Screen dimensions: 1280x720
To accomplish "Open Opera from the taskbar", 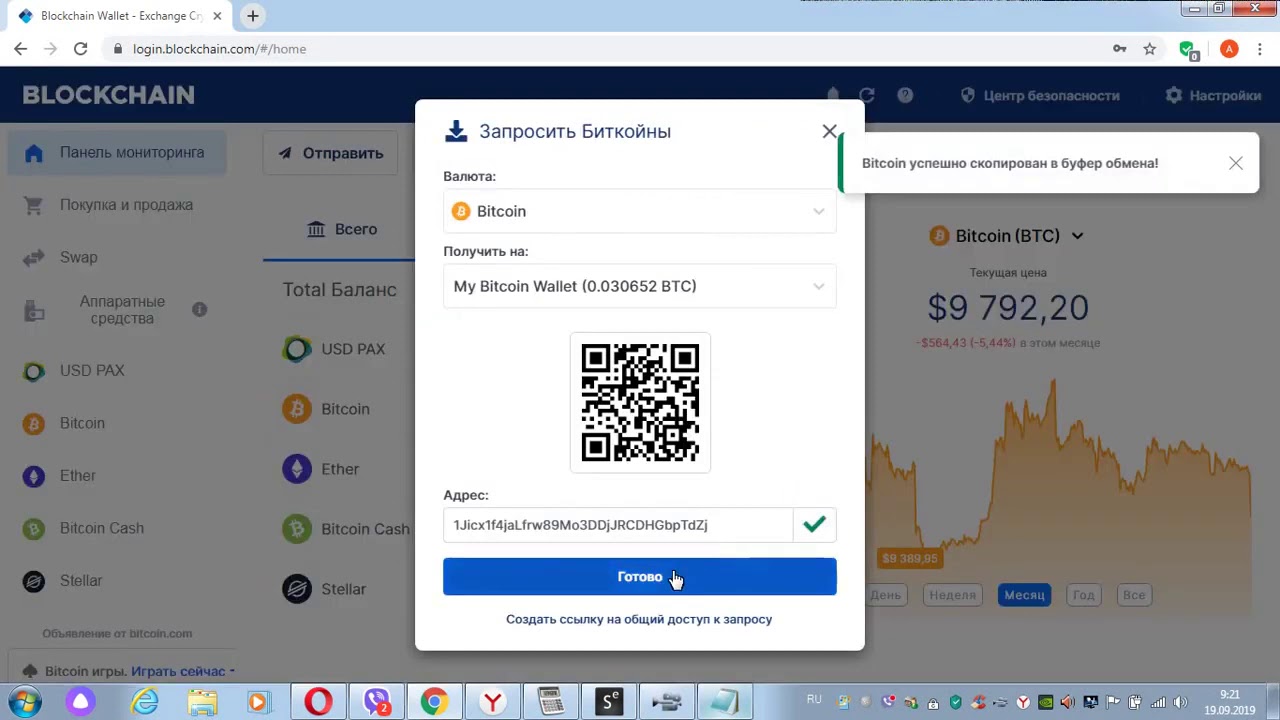I will (x=318, y=702).
